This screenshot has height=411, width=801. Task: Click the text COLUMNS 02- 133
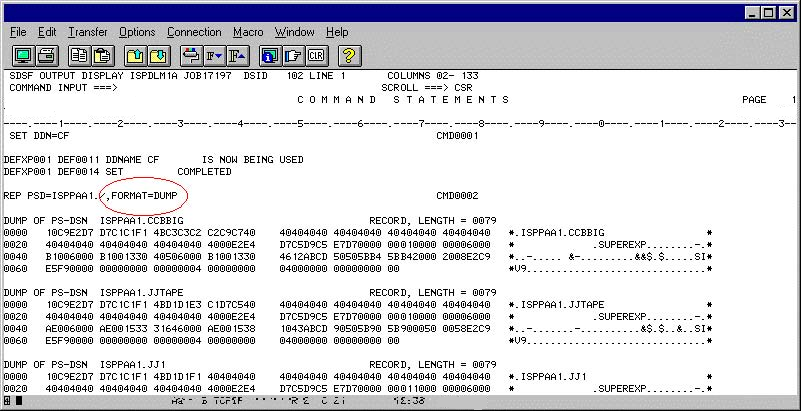(x=433, y=76)
